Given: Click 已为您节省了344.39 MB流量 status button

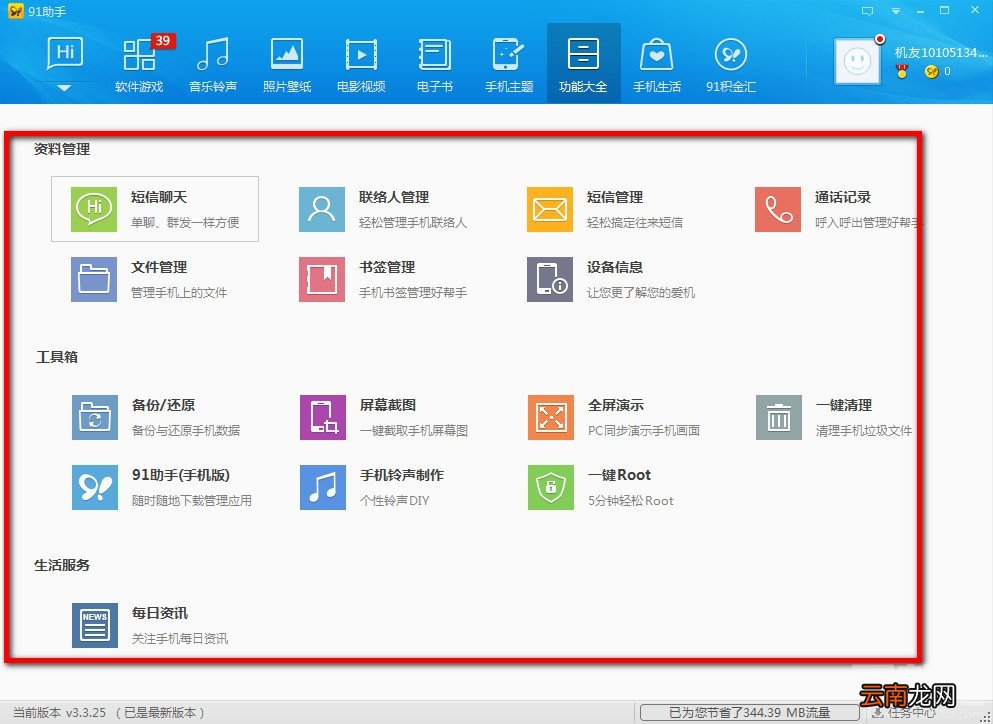Looking at the screenshot, I should point(749,713).
